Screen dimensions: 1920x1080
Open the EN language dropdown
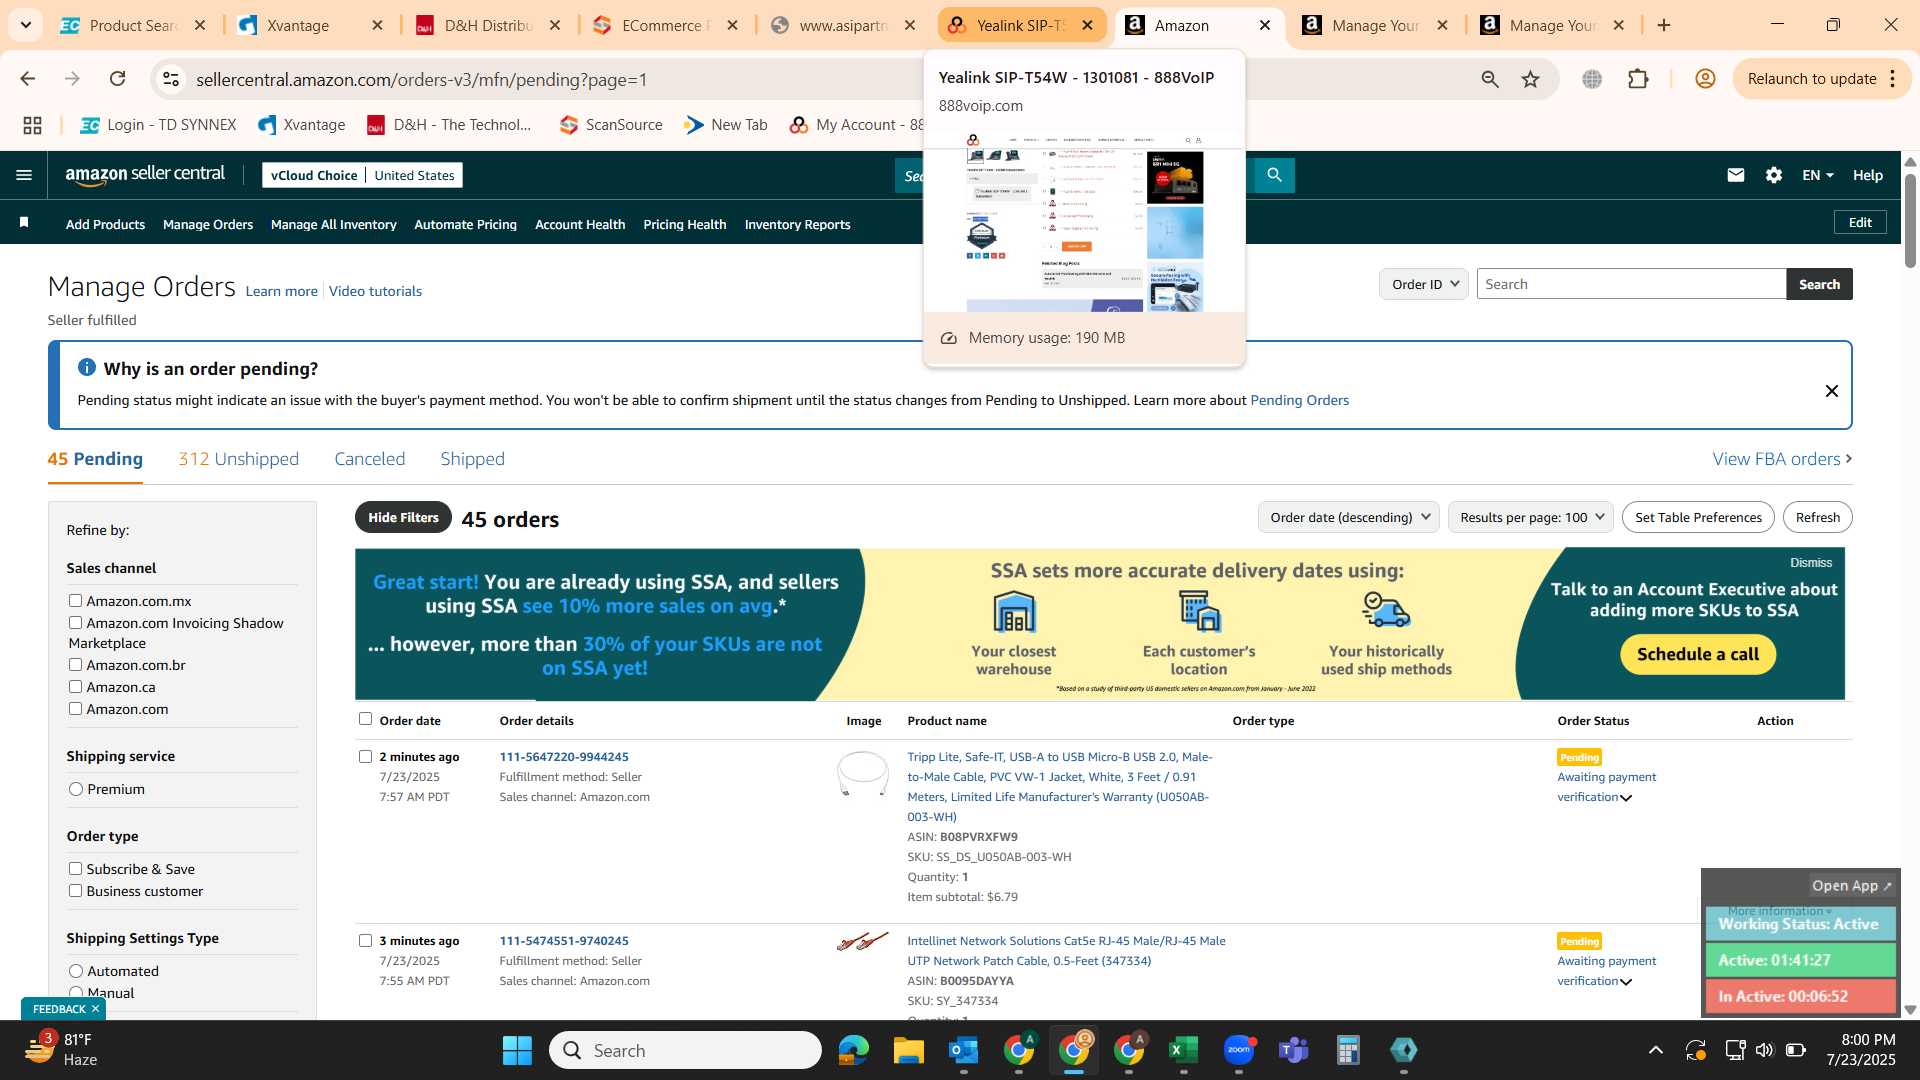point(1817,175)
